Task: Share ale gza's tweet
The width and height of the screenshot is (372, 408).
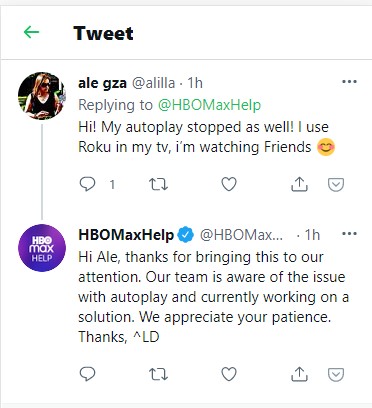Action: (299, 184)
